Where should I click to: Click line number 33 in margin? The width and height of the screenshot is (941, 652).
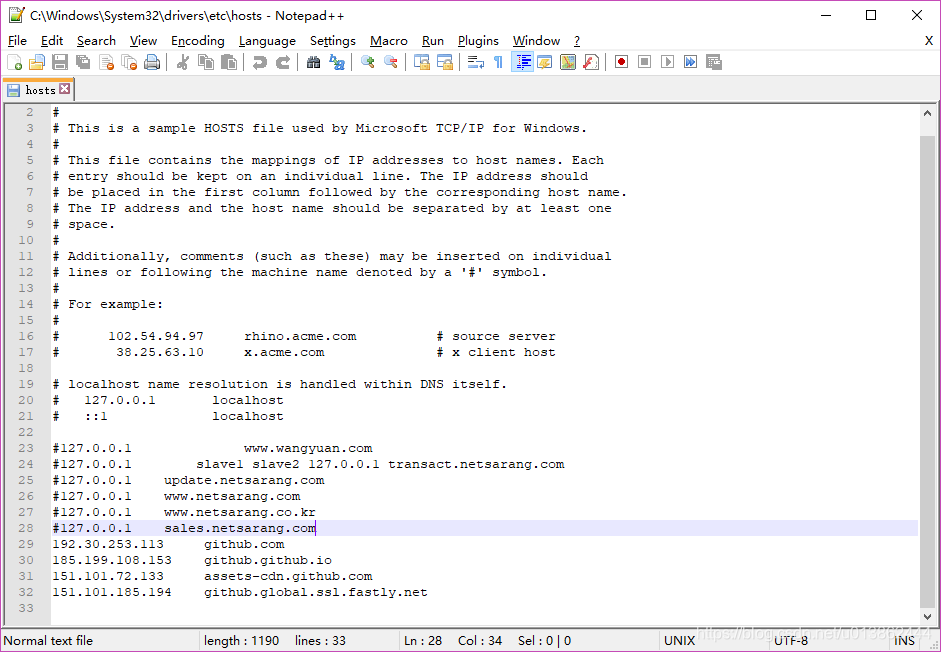(x=26, y=608)
